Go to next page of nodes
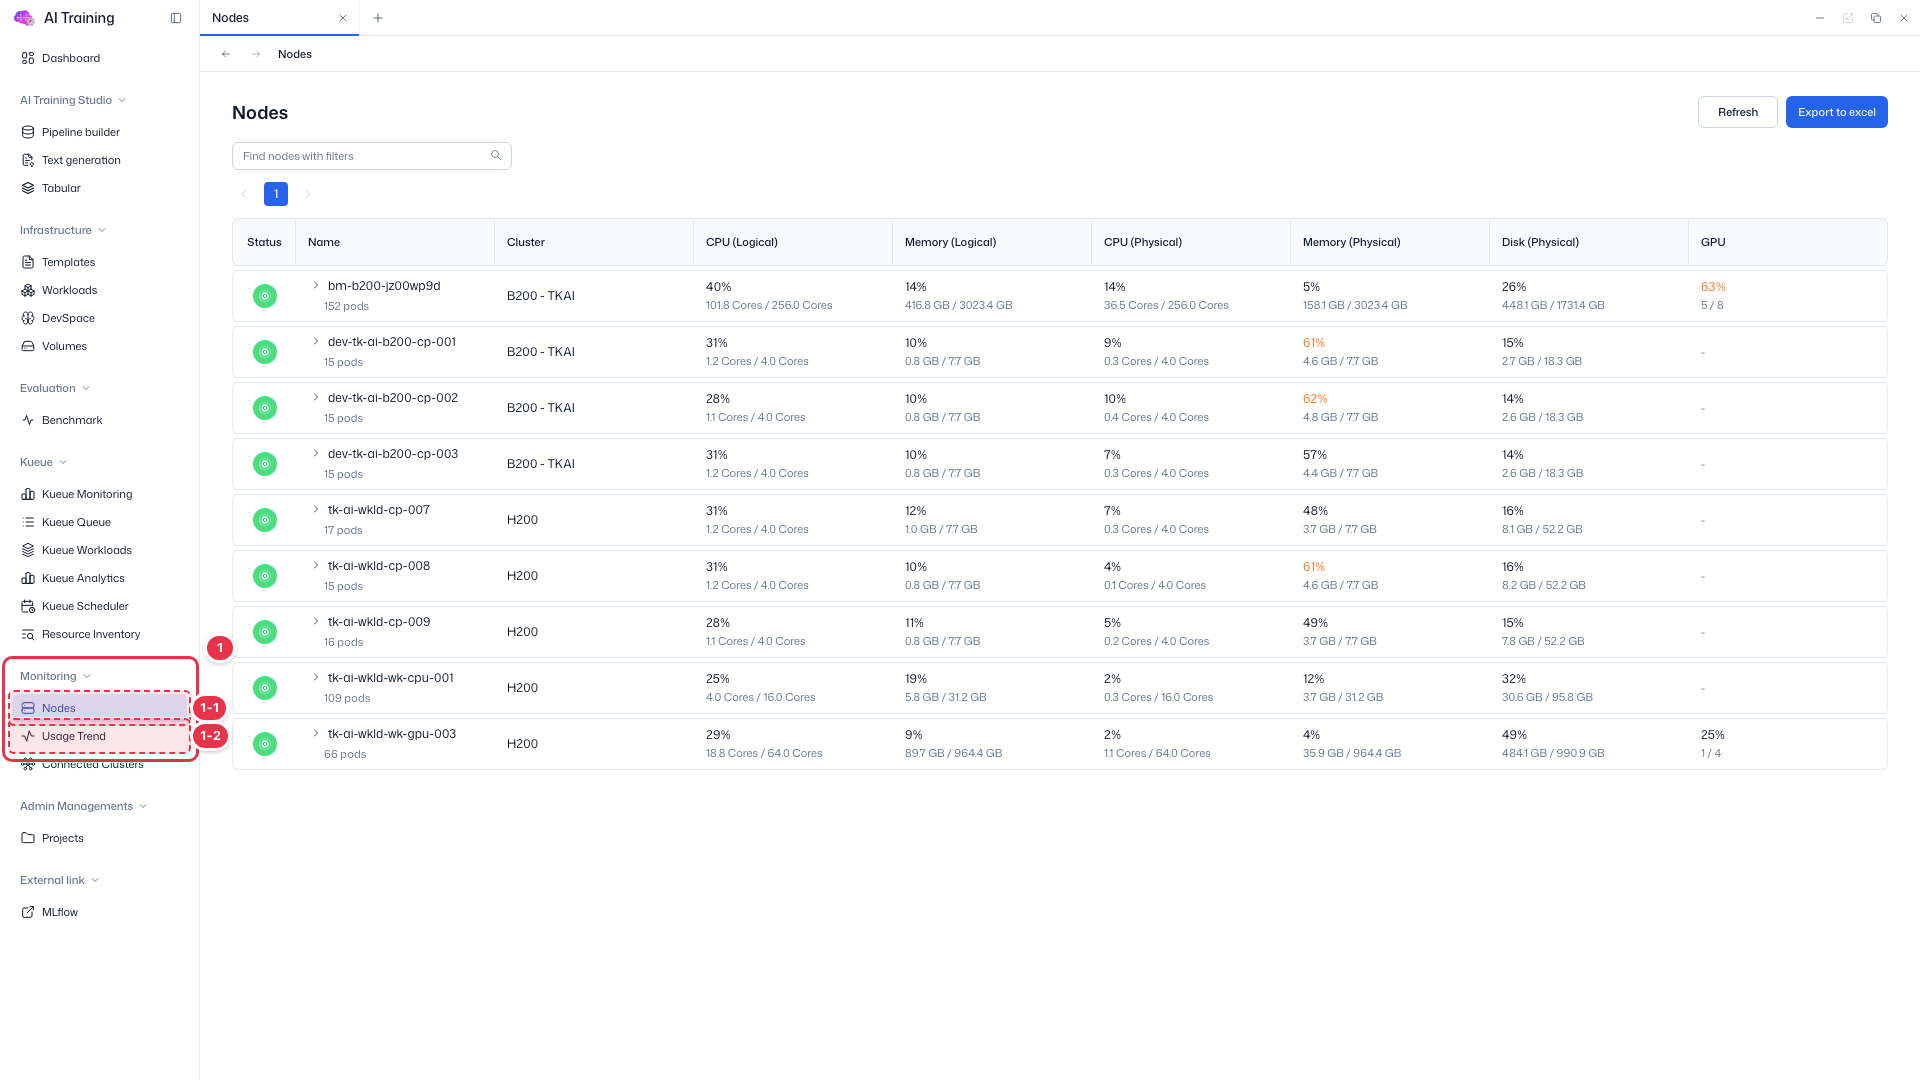Viewport: 1920px width, 1080px height. (308, 194)
